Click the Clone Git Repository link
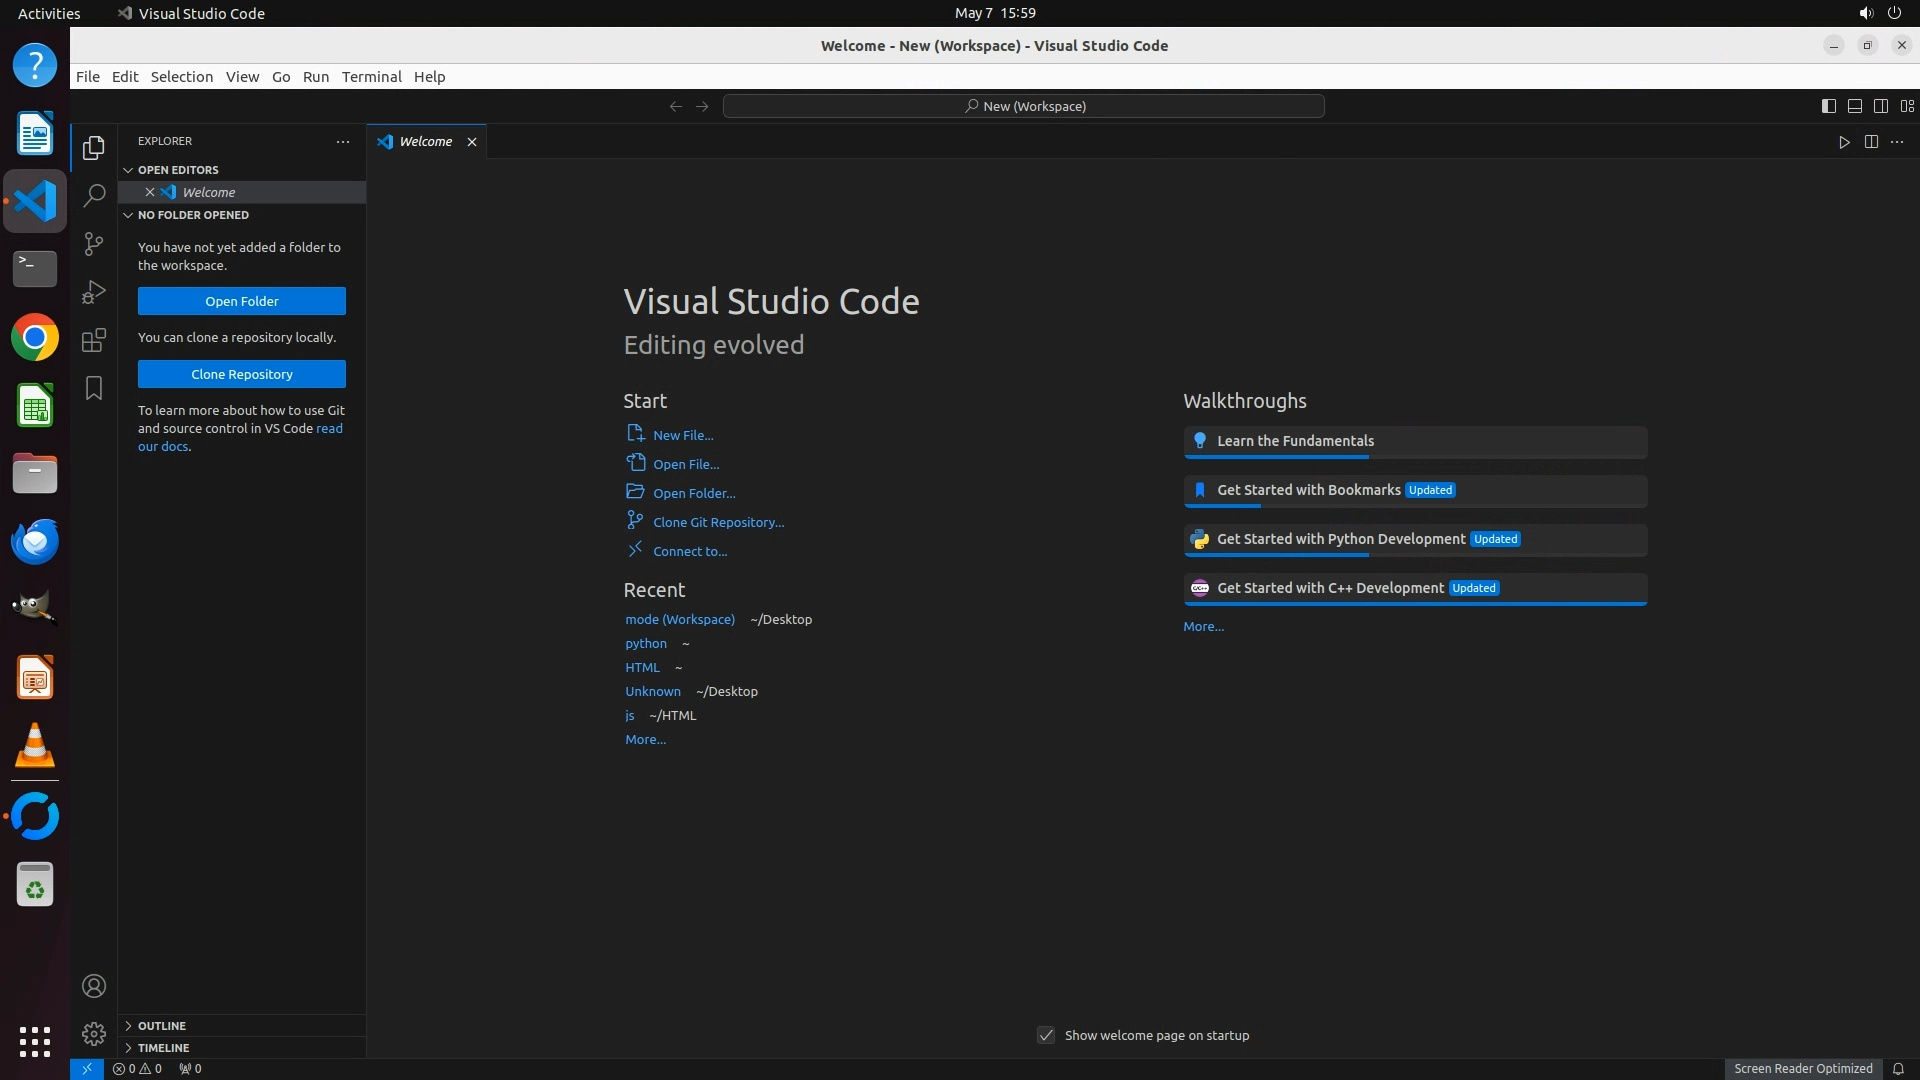The image size is (1920, 1080). (x=718, y=522)
